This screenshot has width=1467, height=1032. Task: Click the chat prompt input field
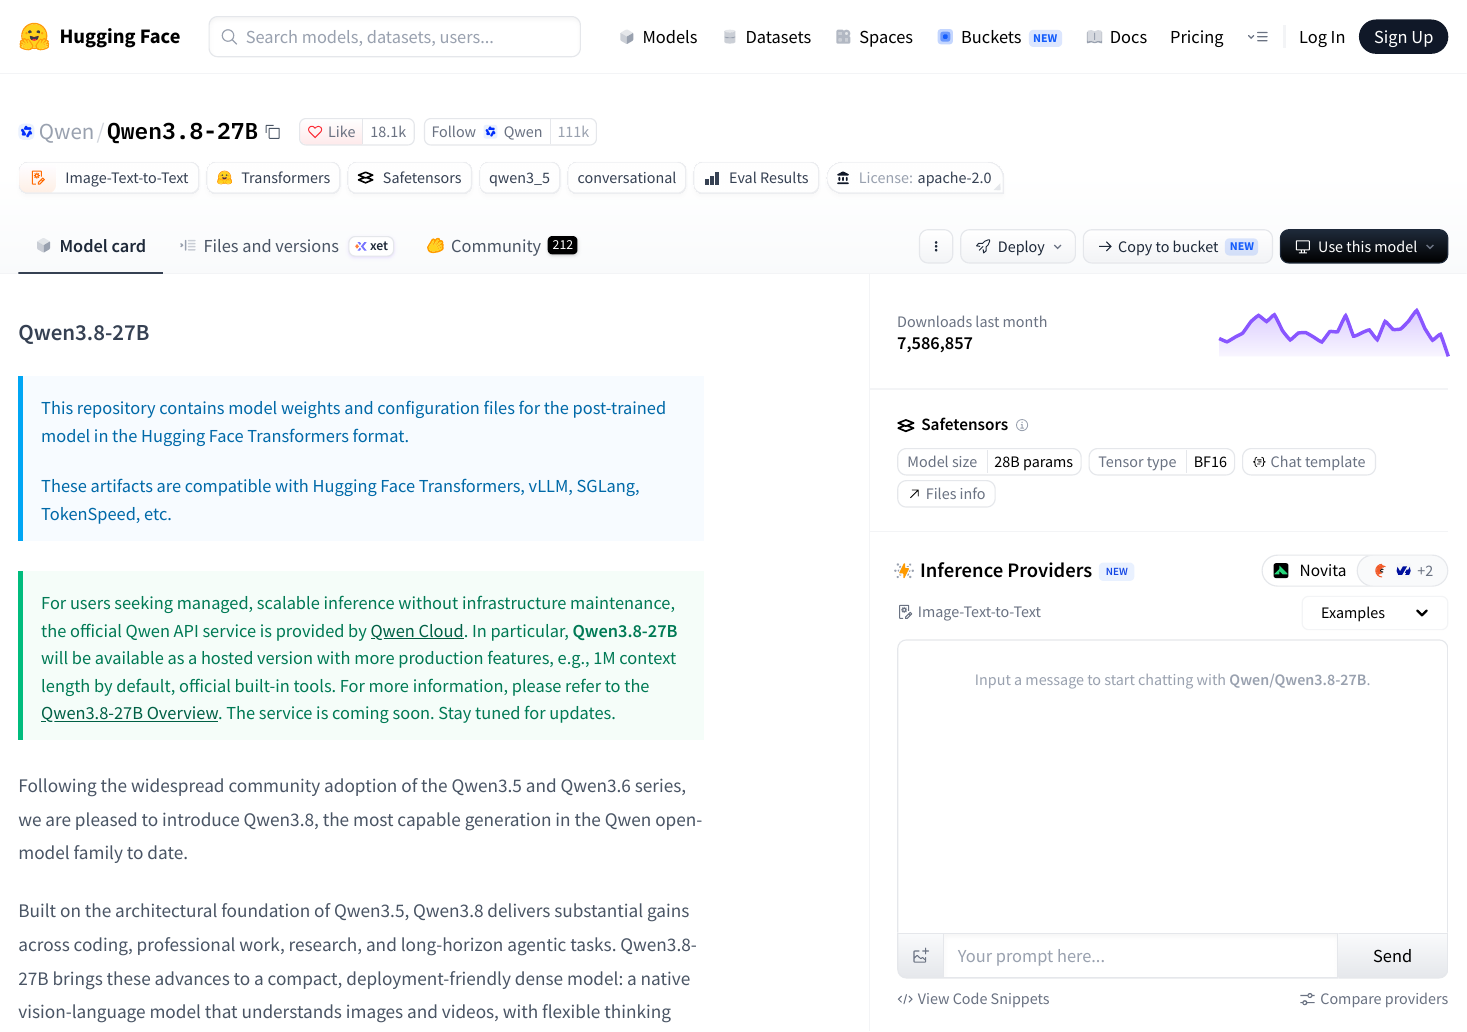coord(1140,956)
